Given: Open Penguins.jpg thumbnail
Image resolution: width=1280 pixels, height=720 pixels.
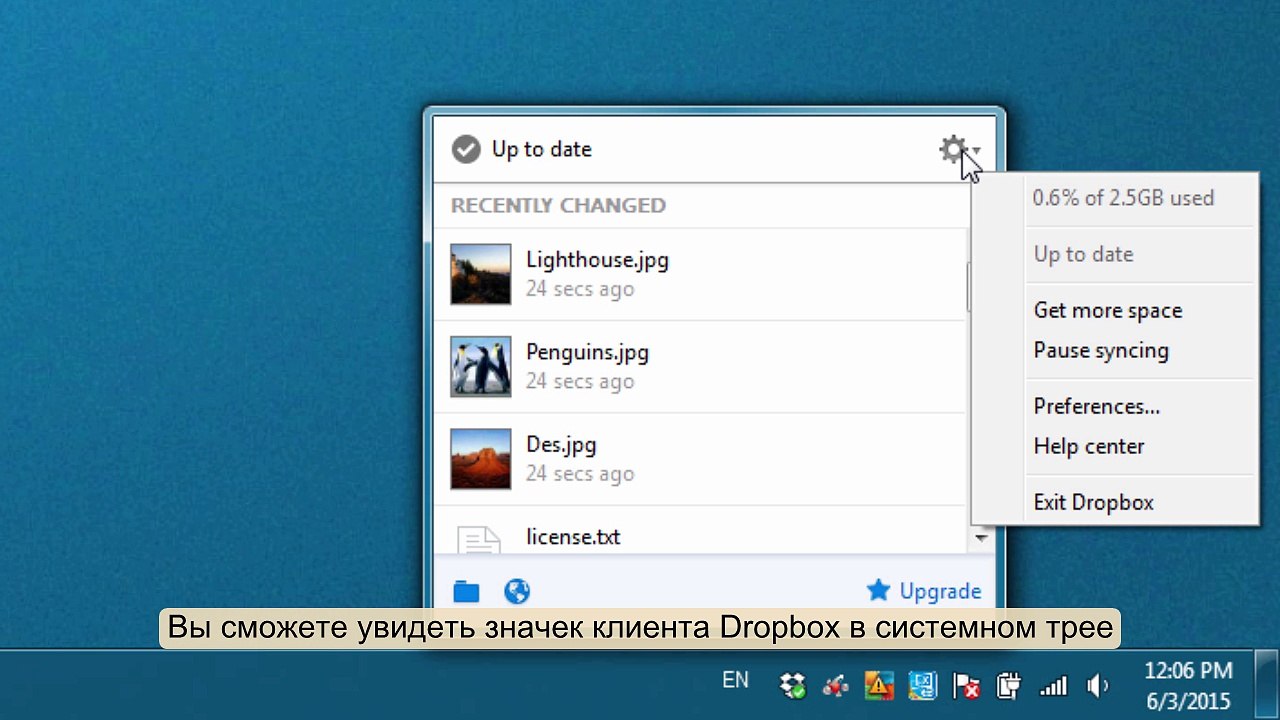Looking at the screenshot, I should [481, 366].
